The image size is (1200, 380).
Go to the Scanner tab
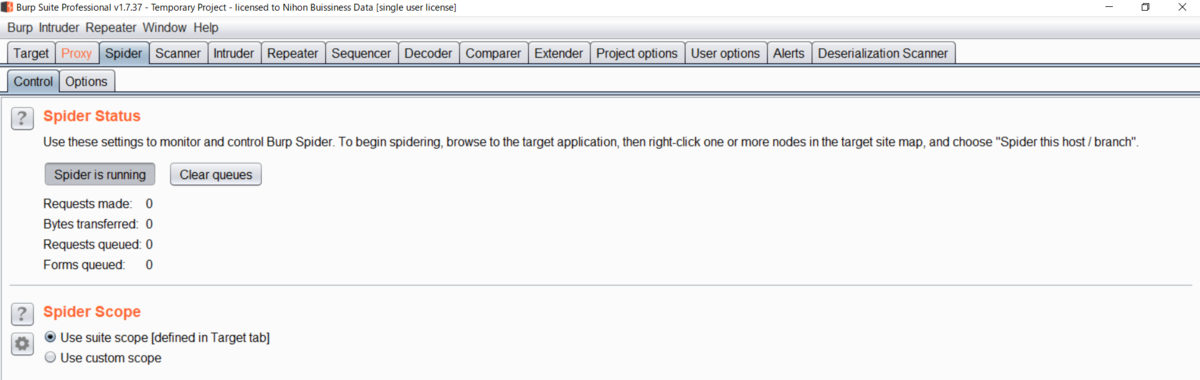tap(178, 53)
